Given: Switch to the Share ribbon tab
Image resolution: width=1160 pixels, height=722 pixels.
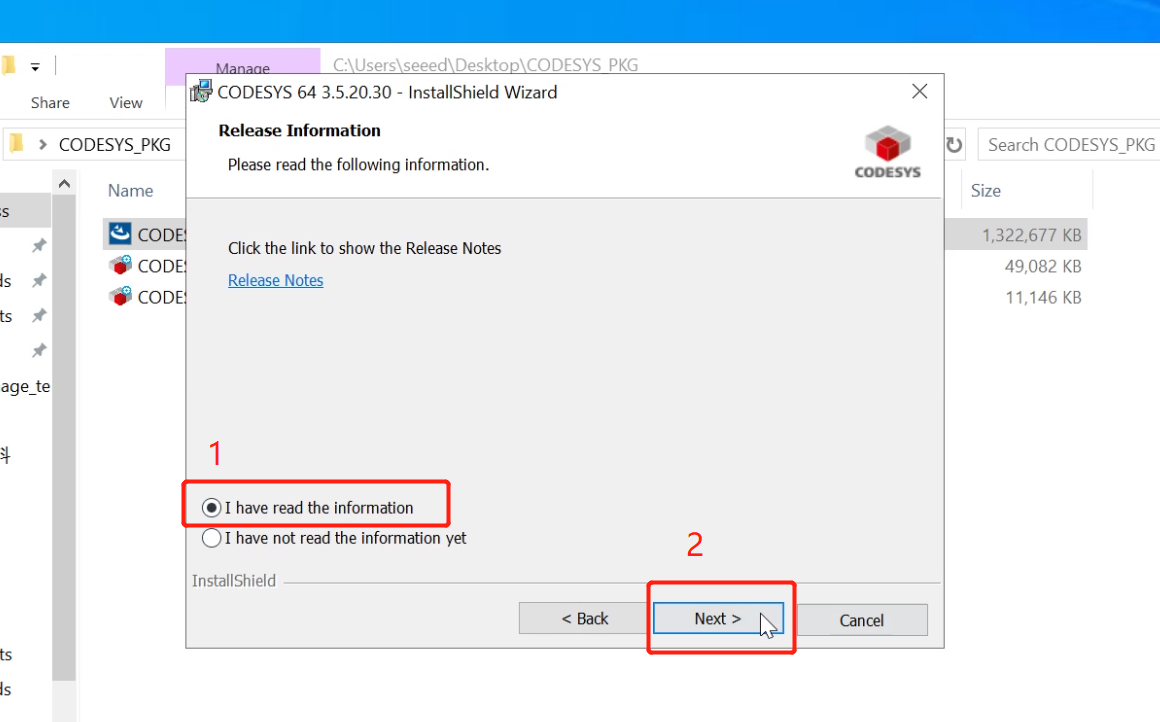Looking at the screenshot, I should point(50,103).
